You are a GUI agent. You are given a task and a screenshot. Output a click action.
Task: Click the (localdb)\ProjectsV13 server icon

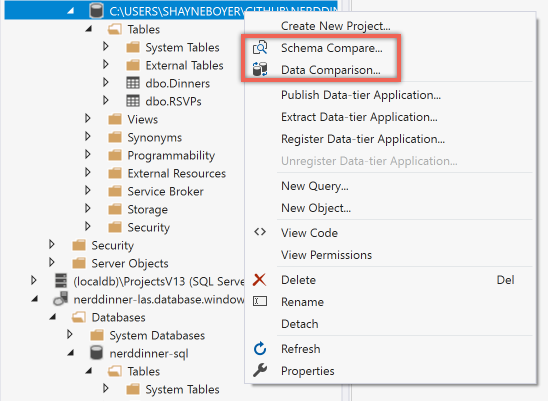tap(61, 281)
